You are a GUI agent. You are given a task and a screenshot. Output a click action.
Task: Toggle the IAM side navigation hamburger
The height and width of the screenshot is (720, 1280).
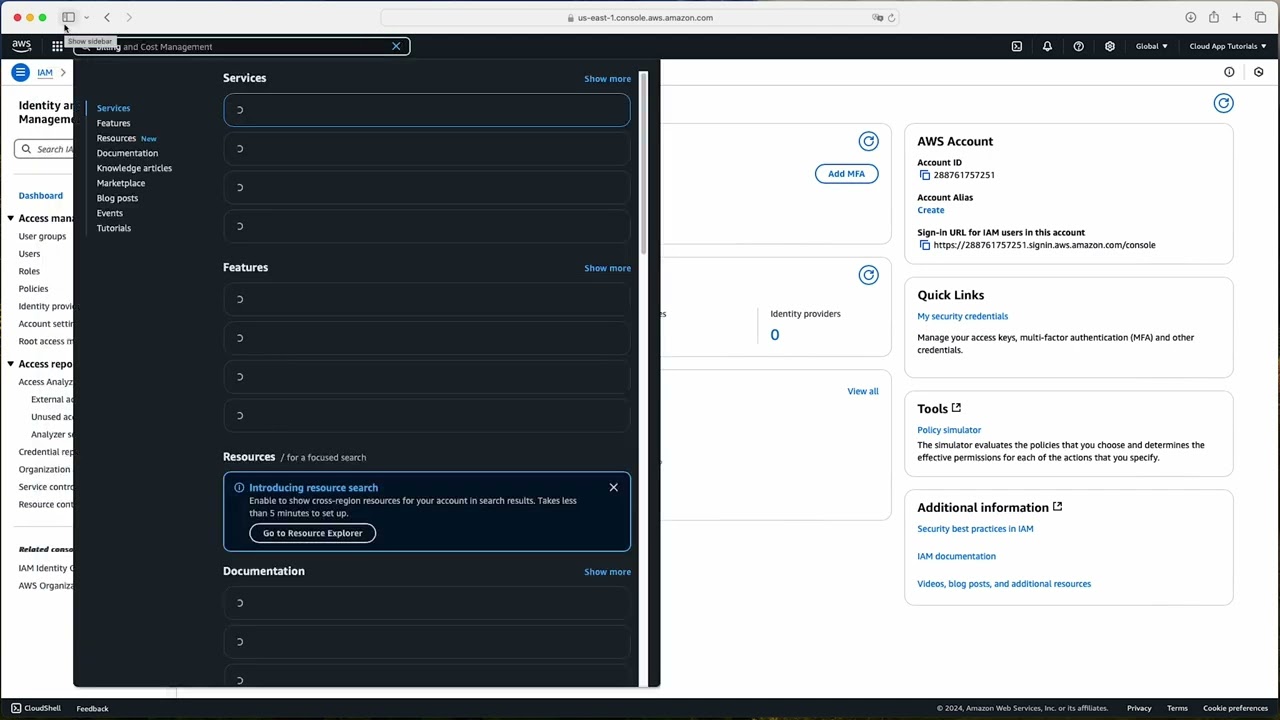click(x=20, y=72)
